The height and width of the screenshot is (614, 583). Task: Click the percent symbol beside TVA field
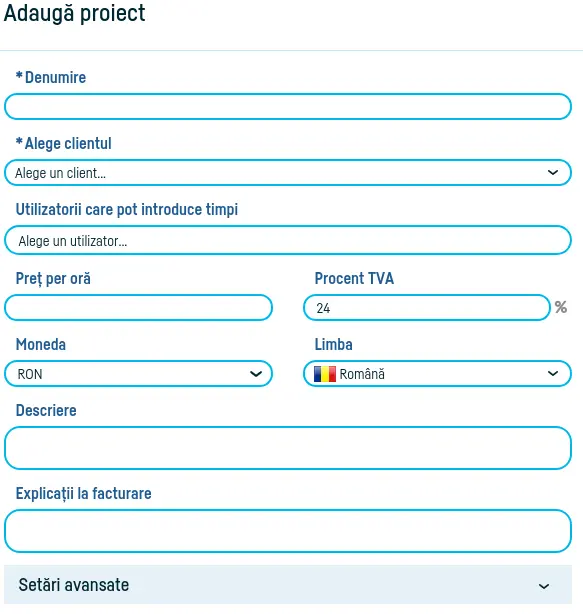pyautogui.click(x=561, y=307)
